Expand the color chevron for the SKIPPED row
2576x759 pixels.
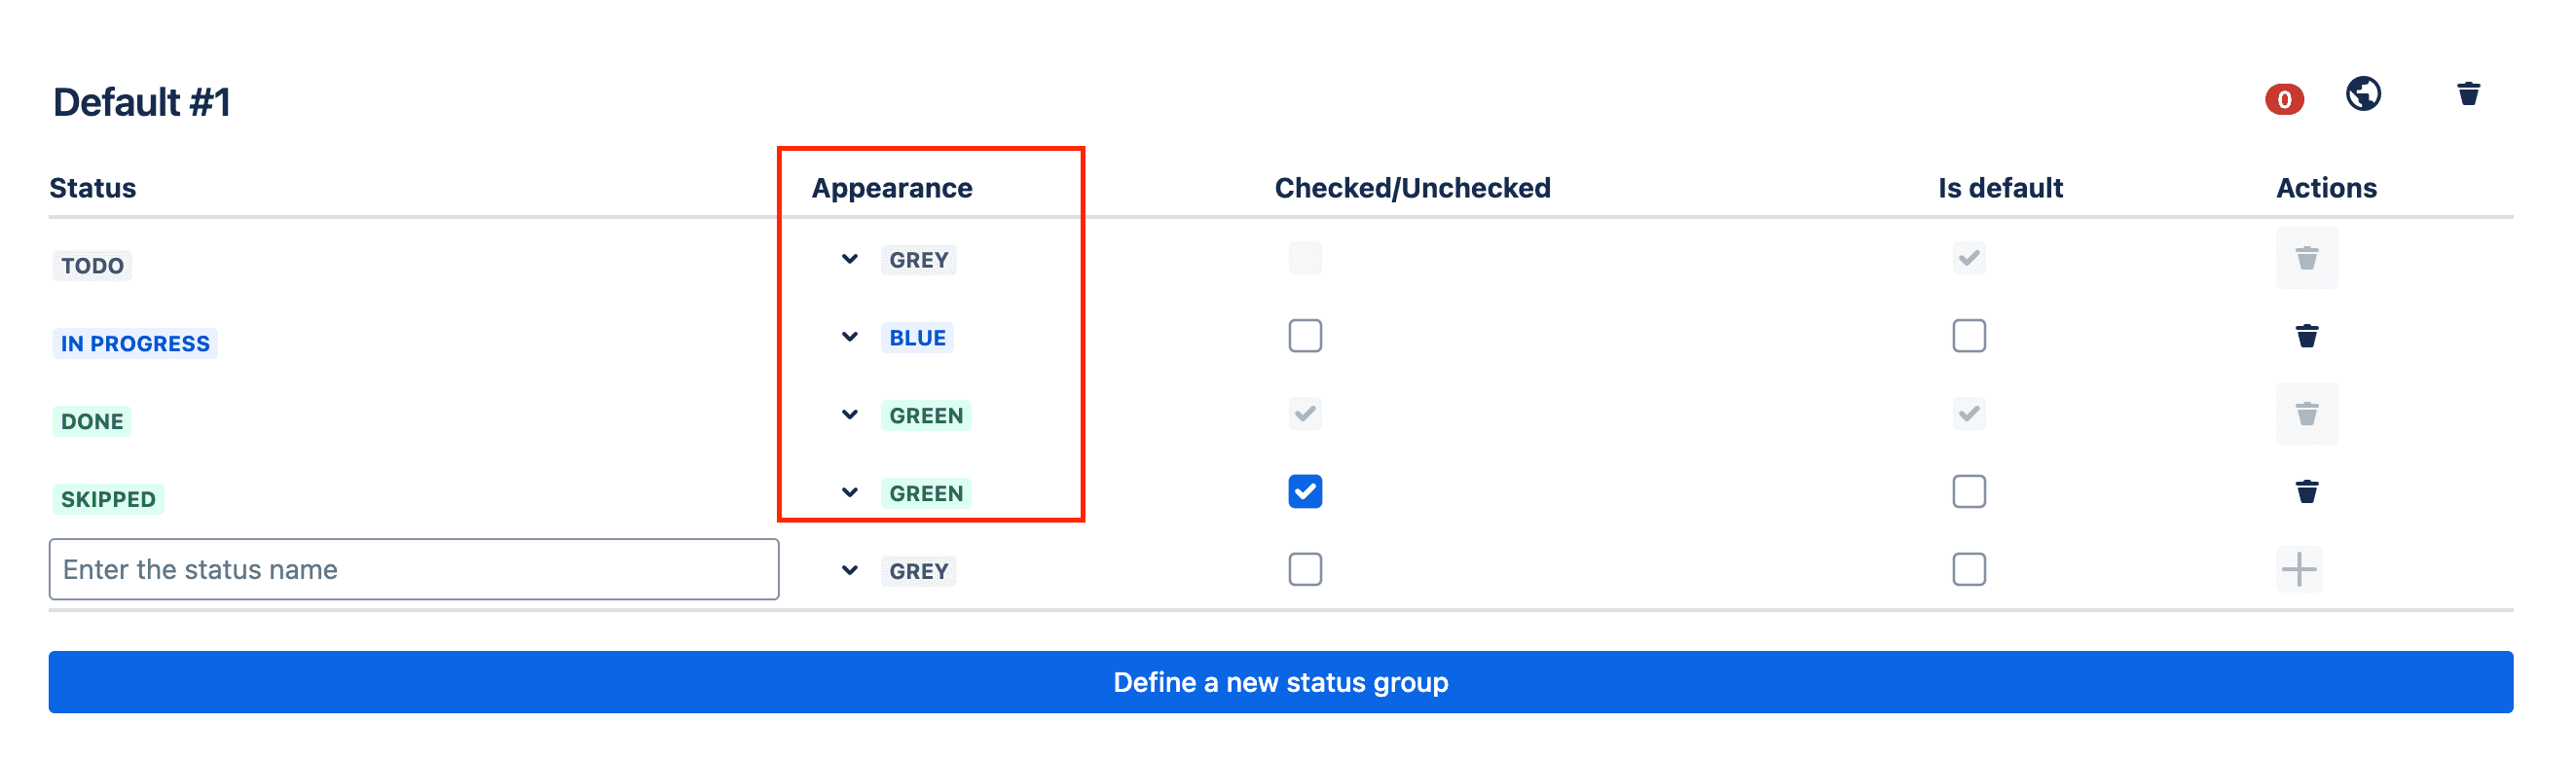pos(849,491)
